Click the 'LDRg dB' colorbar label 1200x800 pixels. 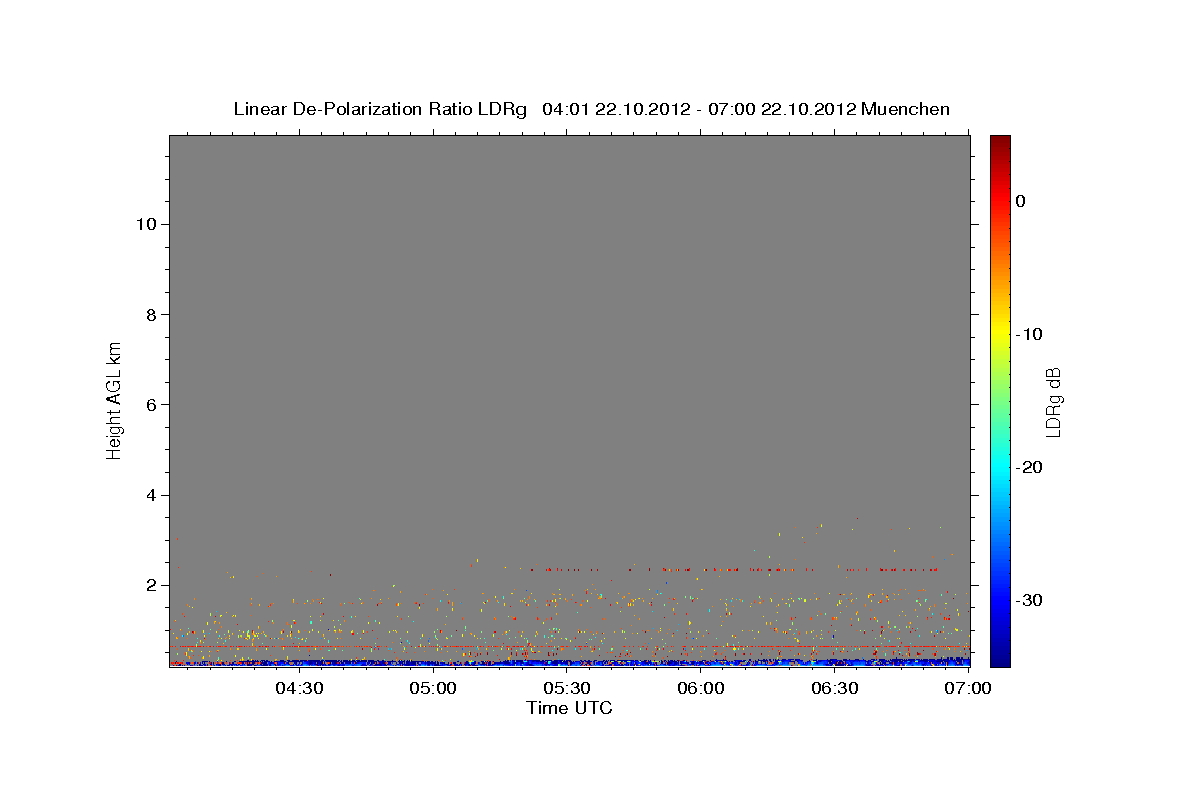point(1052,401)
